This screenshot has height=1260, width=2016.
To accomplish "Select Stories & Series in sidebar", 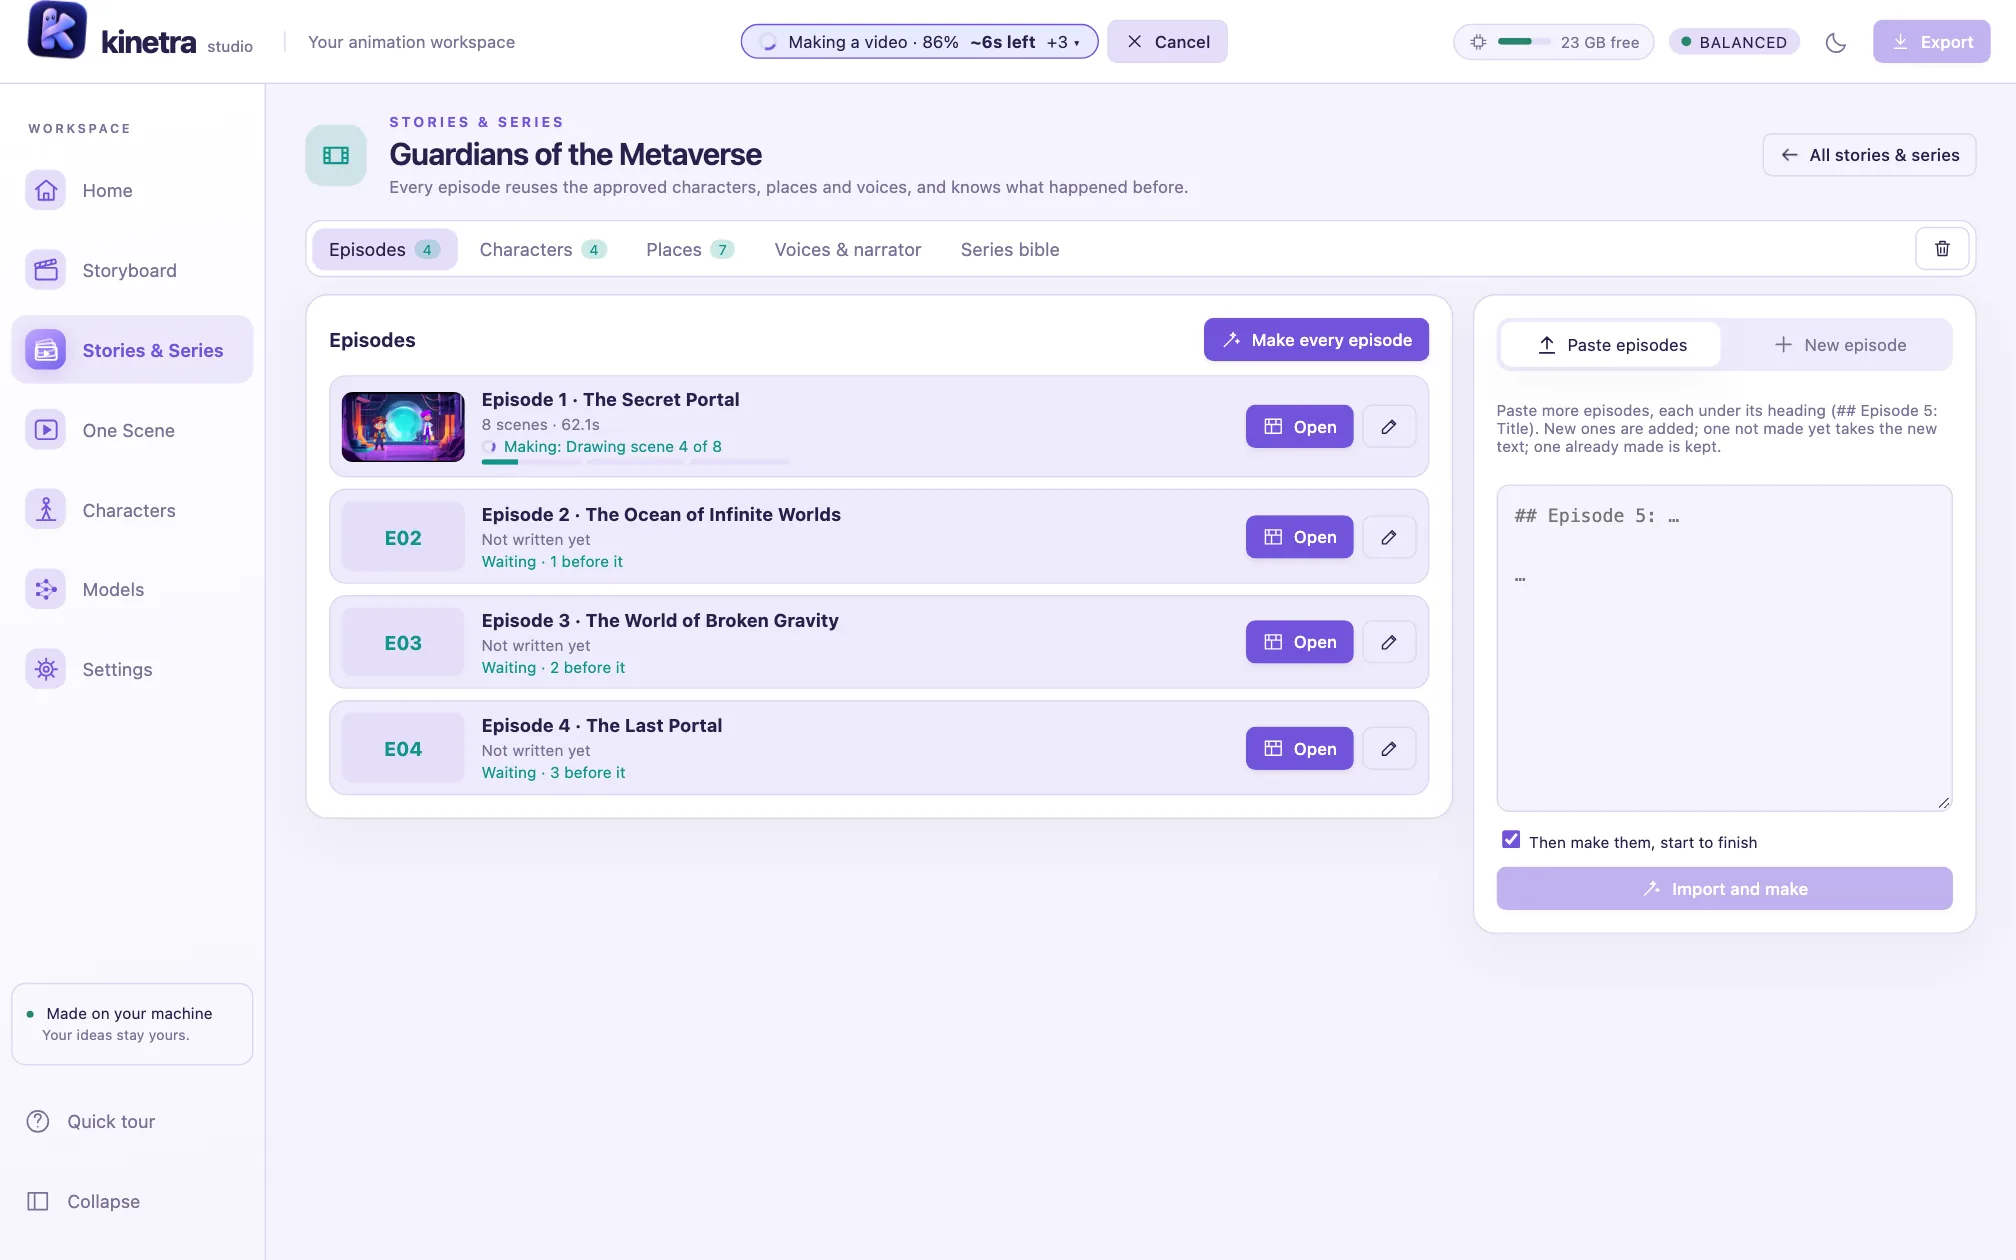I will (x=132, y=350).
